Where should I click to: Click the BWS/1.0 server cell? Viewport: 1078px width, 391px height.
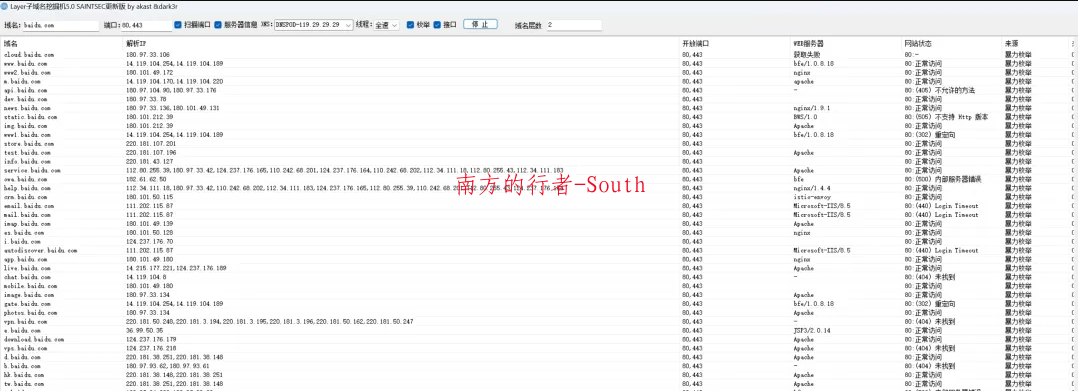click(806, 117)
